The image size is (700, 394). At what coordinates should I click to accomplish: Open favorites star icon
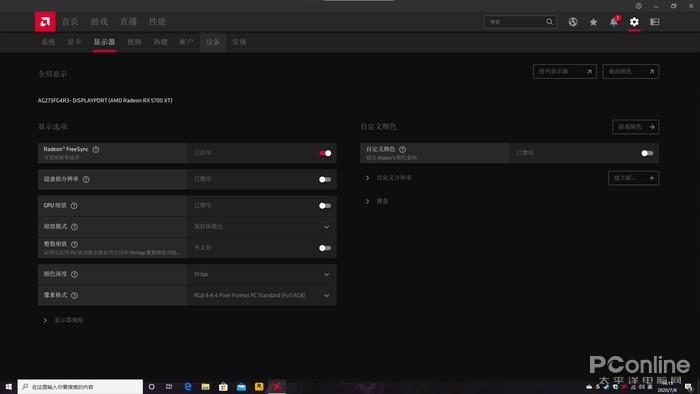593,22
